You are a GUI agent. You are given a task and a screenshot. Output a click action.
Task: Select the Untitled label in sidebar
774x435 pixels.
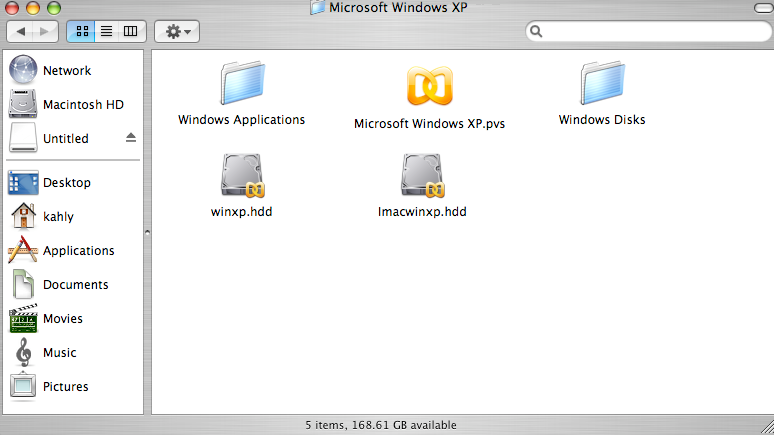point(66,139)
